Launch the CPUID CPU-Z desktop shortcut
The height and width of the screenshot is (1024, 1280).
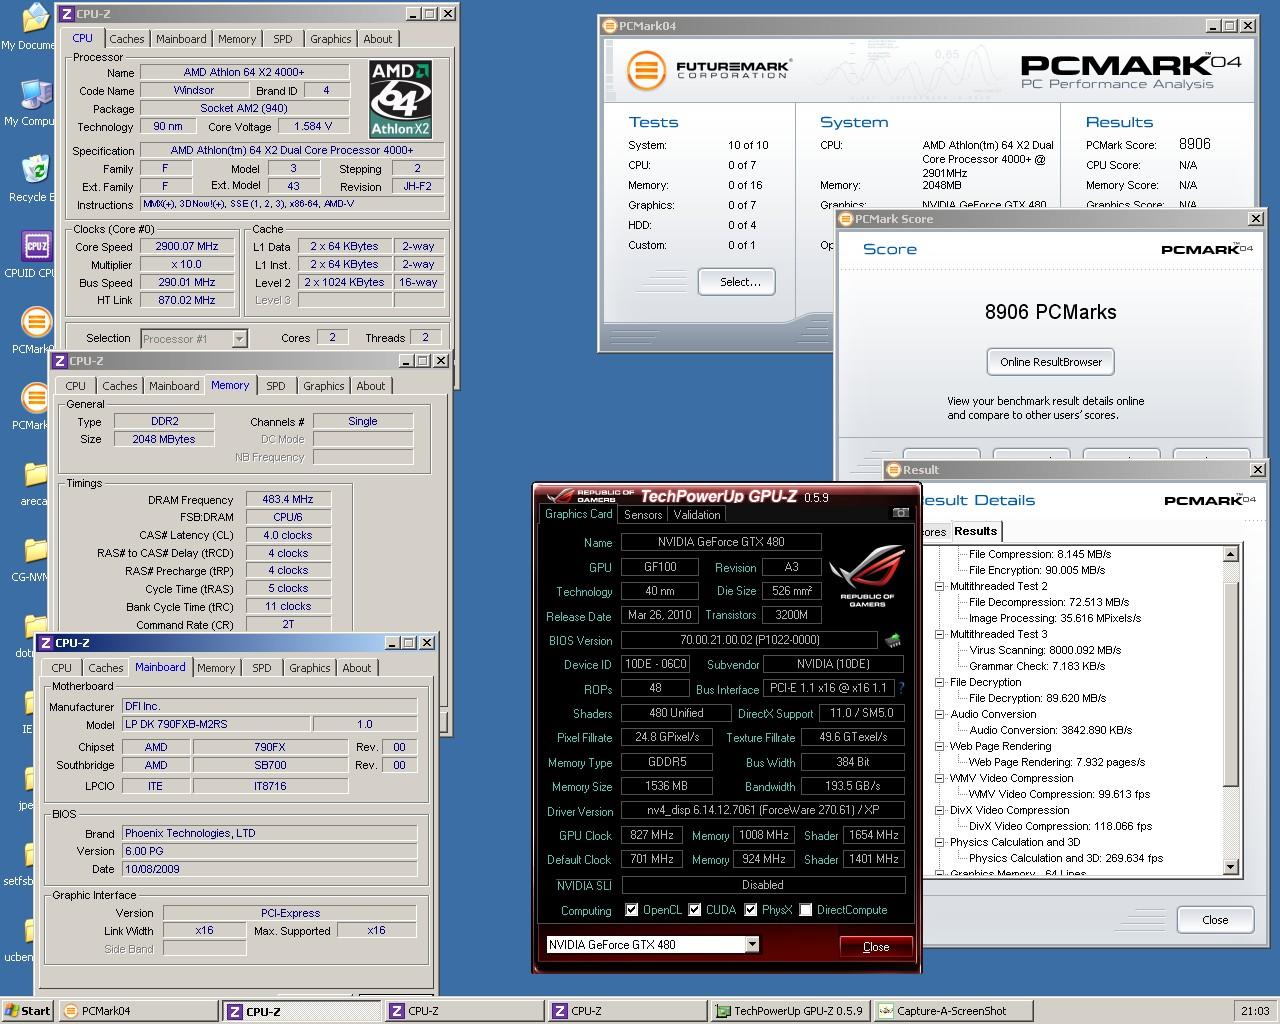coord(35,245)
